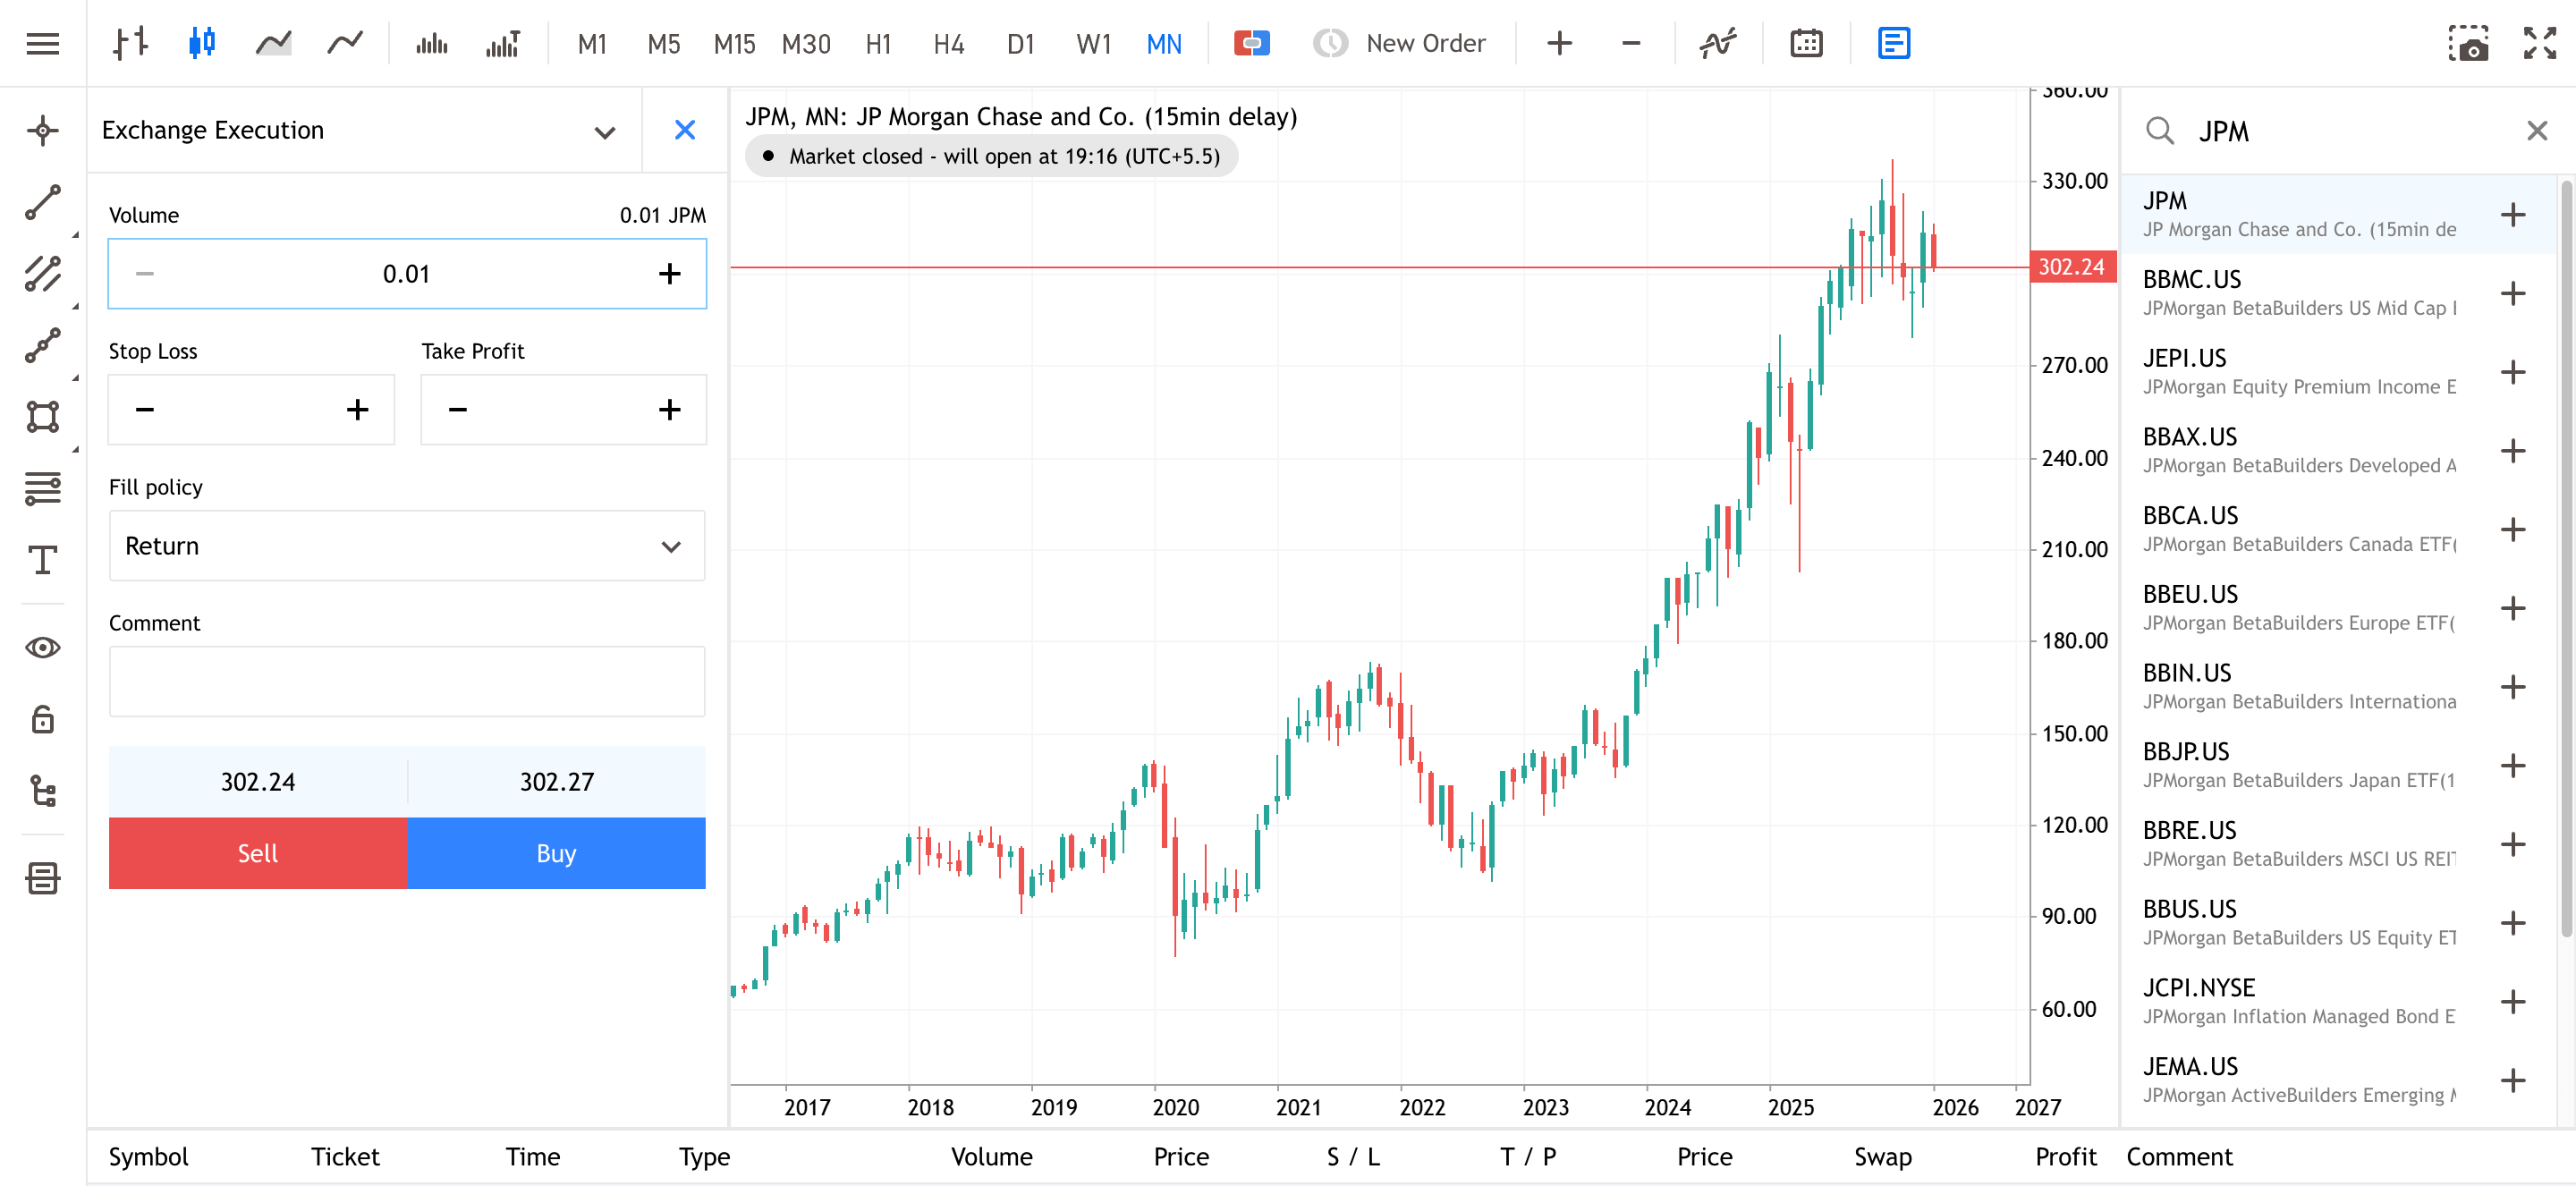Click the Profit column header
The image size is (2576, 1186).
click(x=2065, y=1157)
